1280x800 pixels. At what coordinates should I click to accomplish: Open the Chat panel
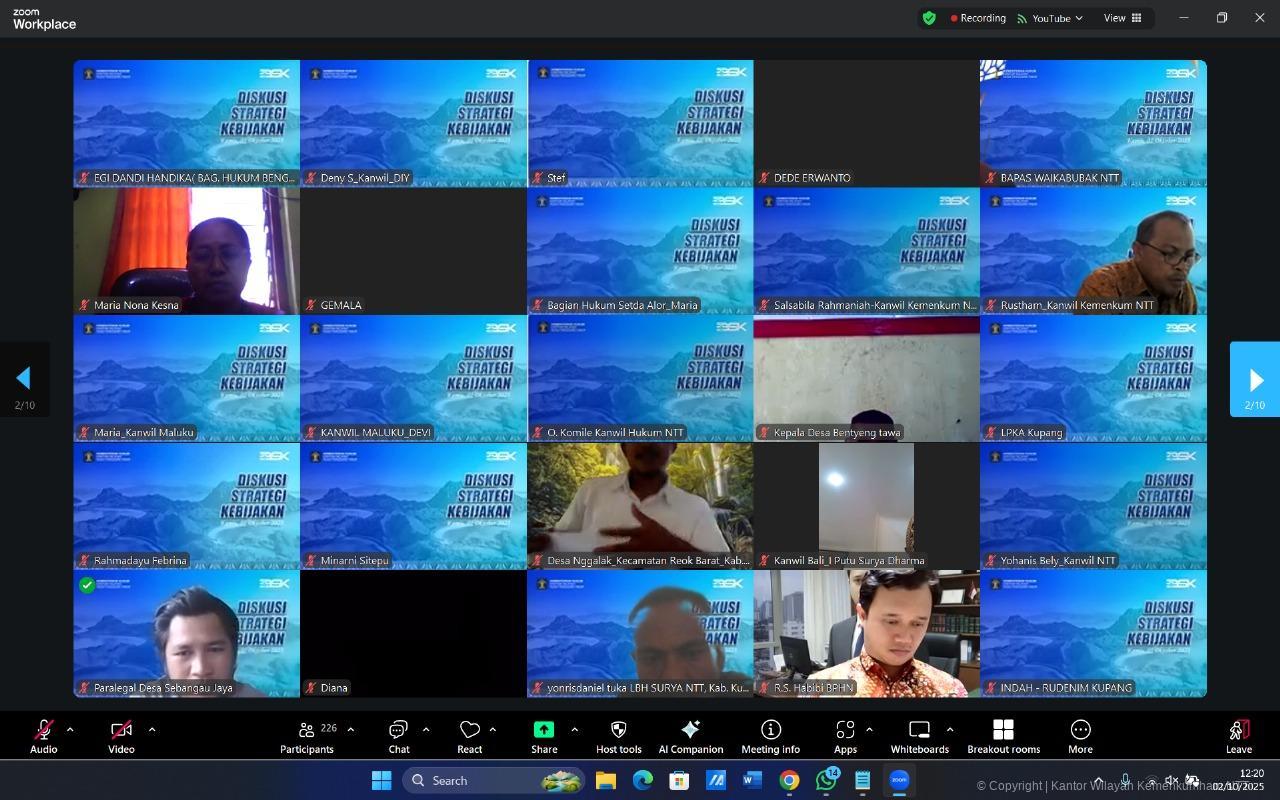click(398, 737)
